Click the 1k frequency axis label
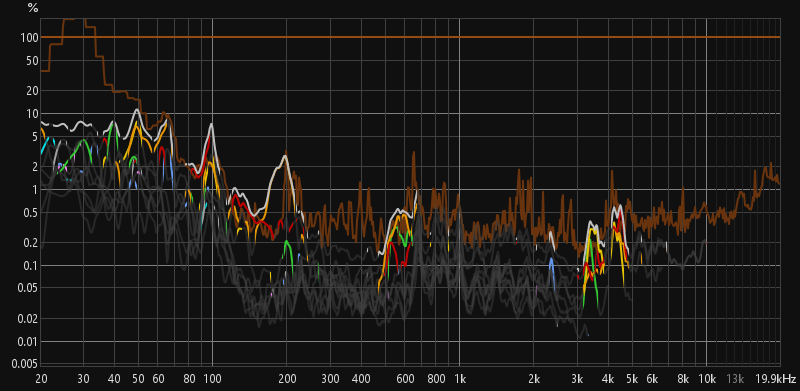800x391 pixels. click(x=460, y=379)
